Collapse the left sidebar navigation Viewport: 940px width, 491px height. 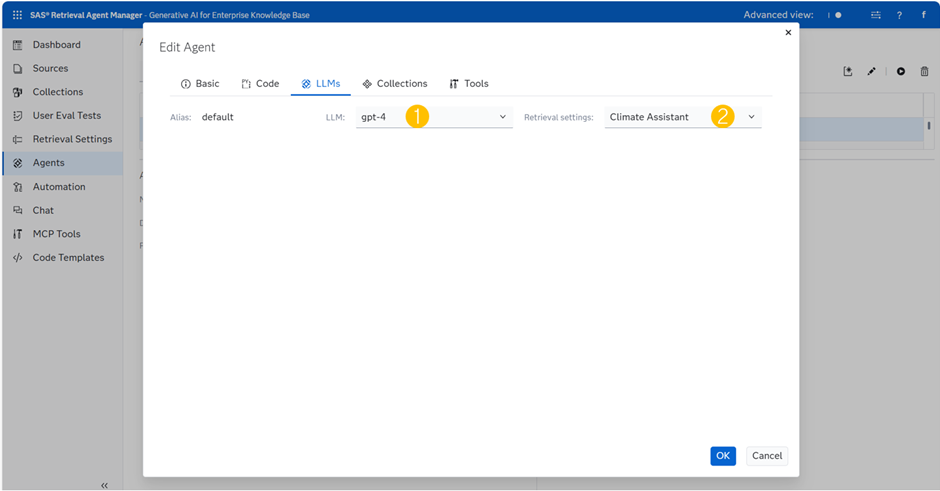(104, 485)
